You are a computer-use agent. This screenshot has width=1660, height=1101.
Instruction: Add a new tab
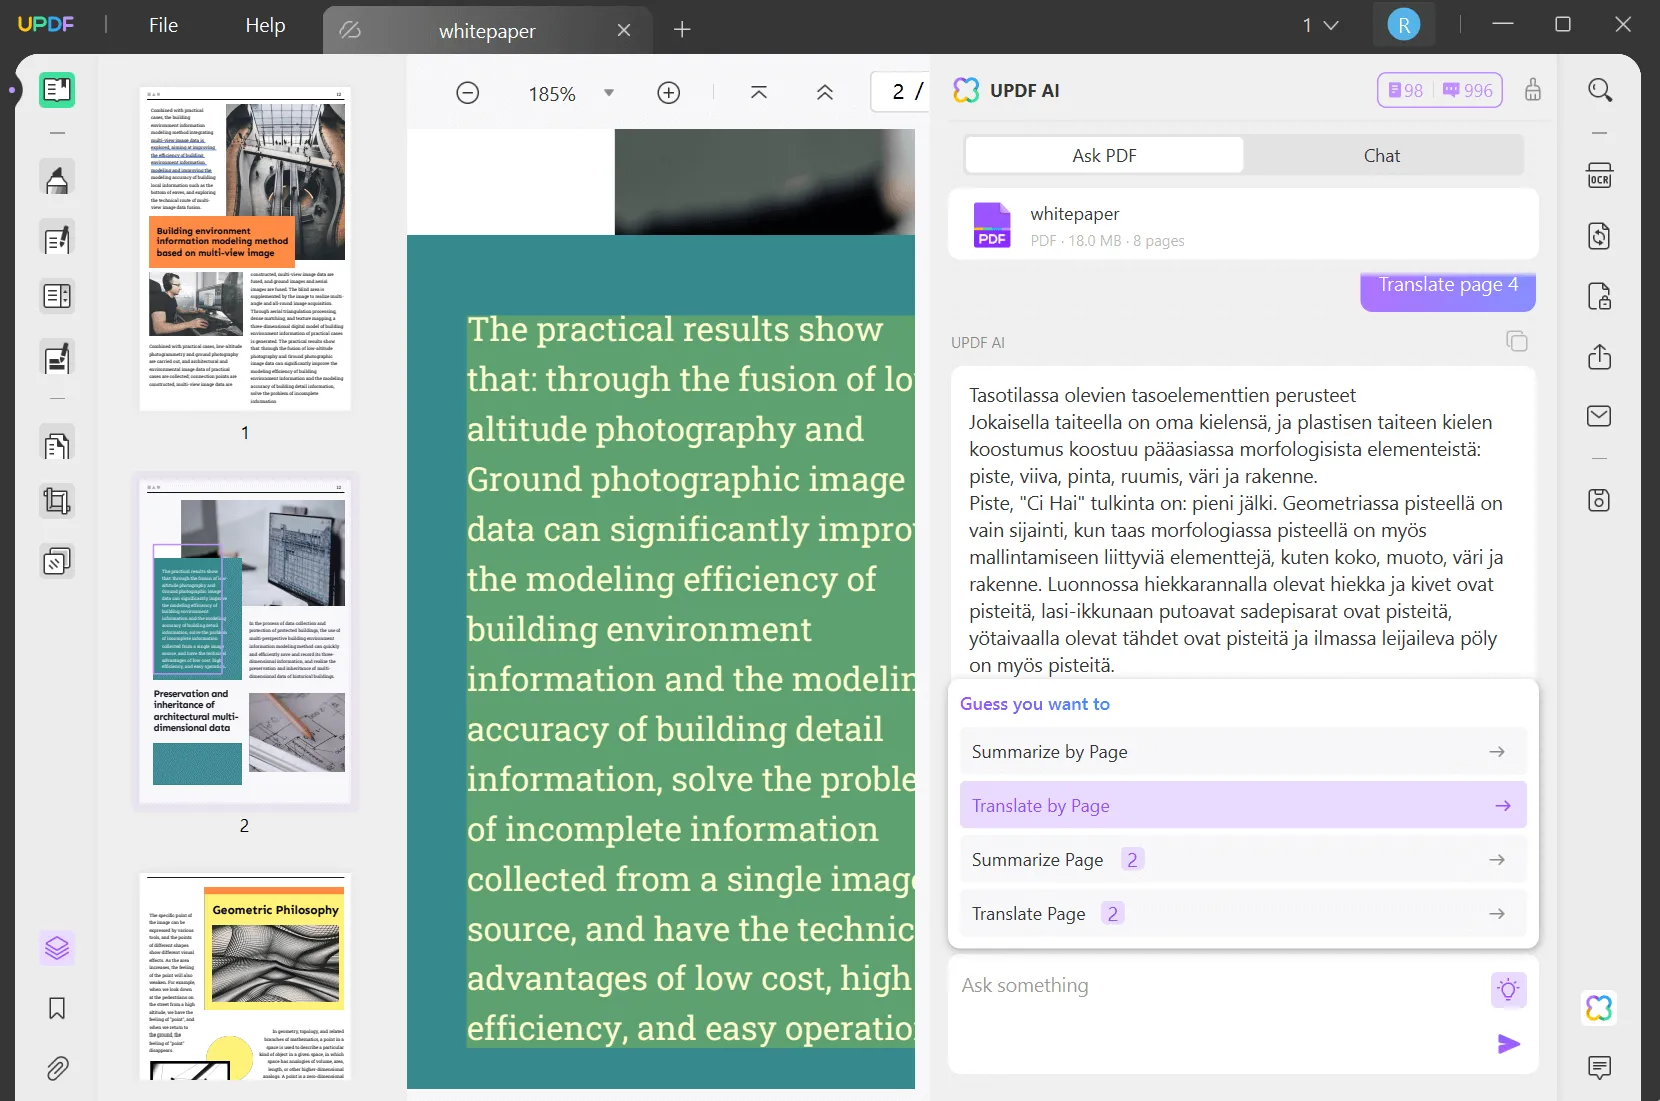(682, 29)
